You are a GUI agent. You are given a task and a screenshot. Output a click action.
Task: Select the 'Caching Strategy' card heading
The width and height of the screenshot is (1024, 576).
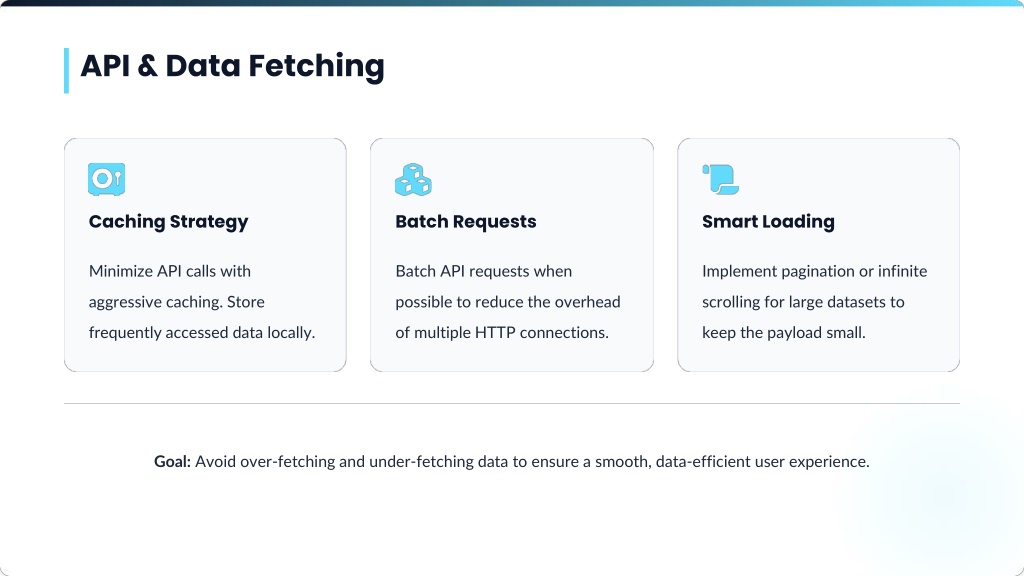click(x=168, y=222)
